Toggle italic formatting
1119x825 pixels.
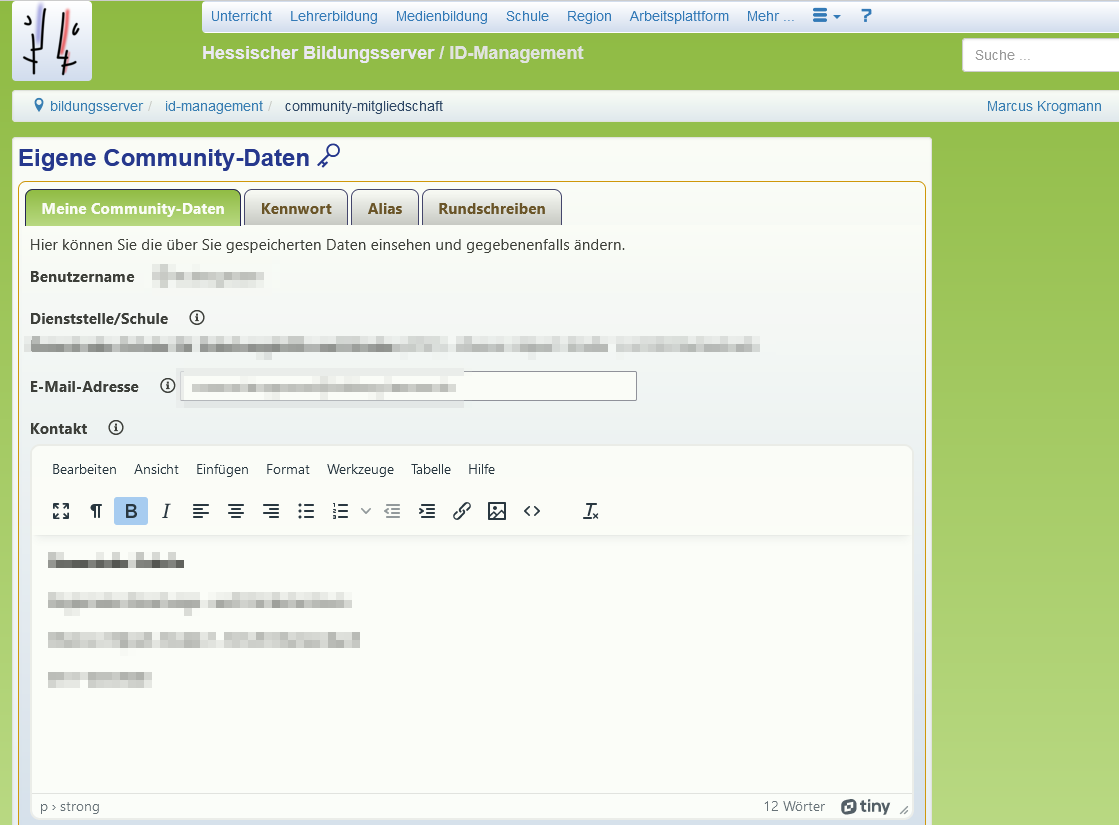166,511
